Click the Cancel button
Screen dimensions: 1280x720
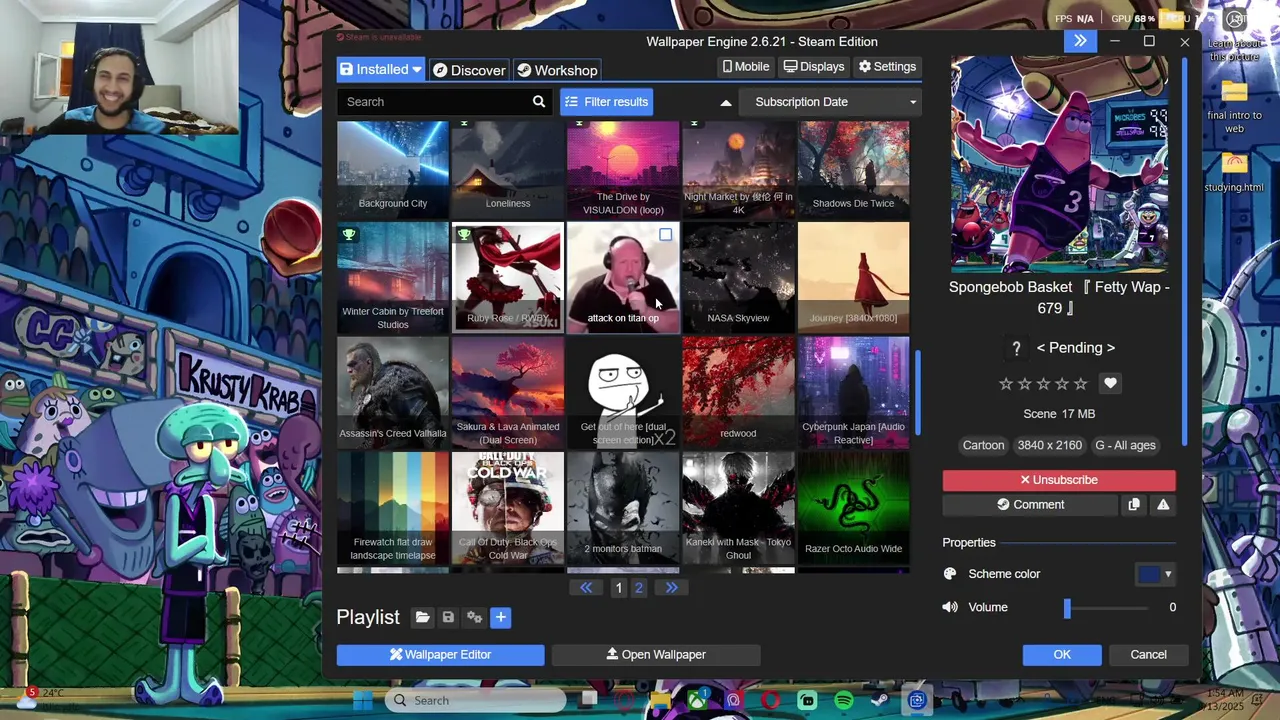point(1148,655)
